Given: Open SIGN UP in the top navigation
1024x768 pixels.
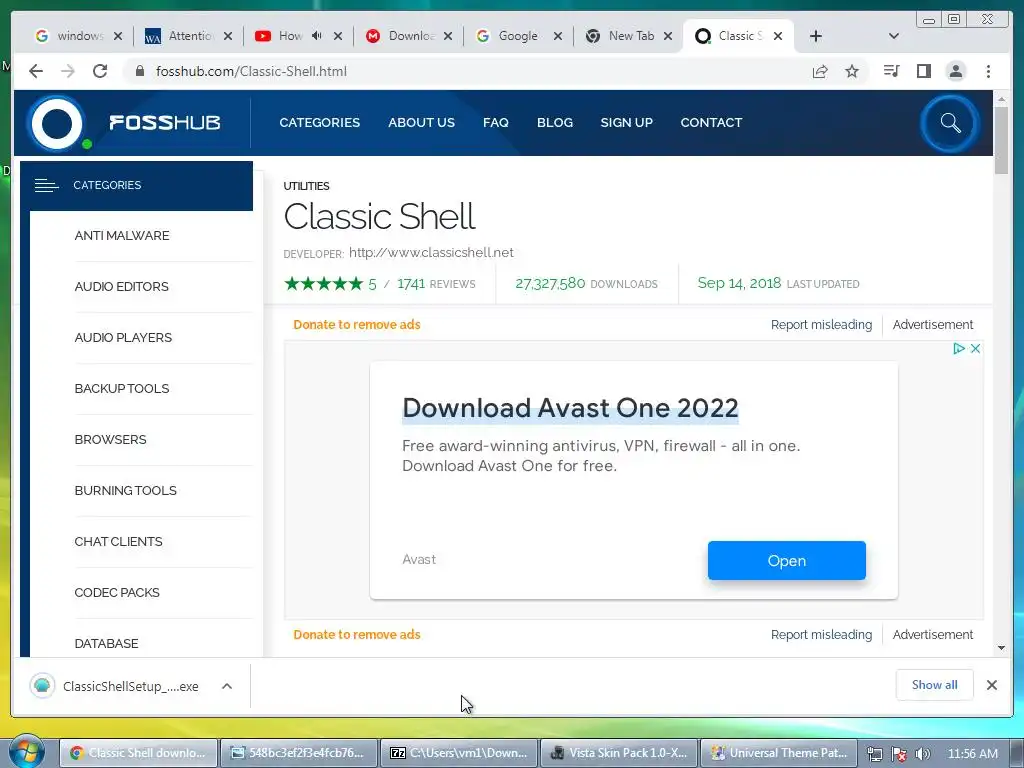Looking at the screenshot, I should [626, 123].
